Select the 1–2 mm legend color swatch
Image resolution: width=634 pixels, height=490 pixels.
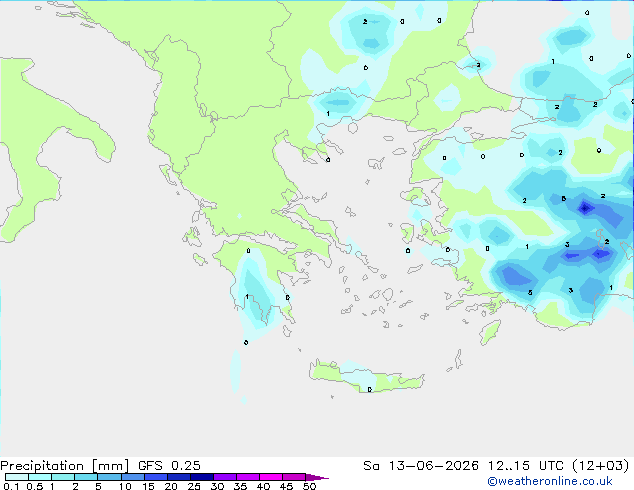coord(63,477)
